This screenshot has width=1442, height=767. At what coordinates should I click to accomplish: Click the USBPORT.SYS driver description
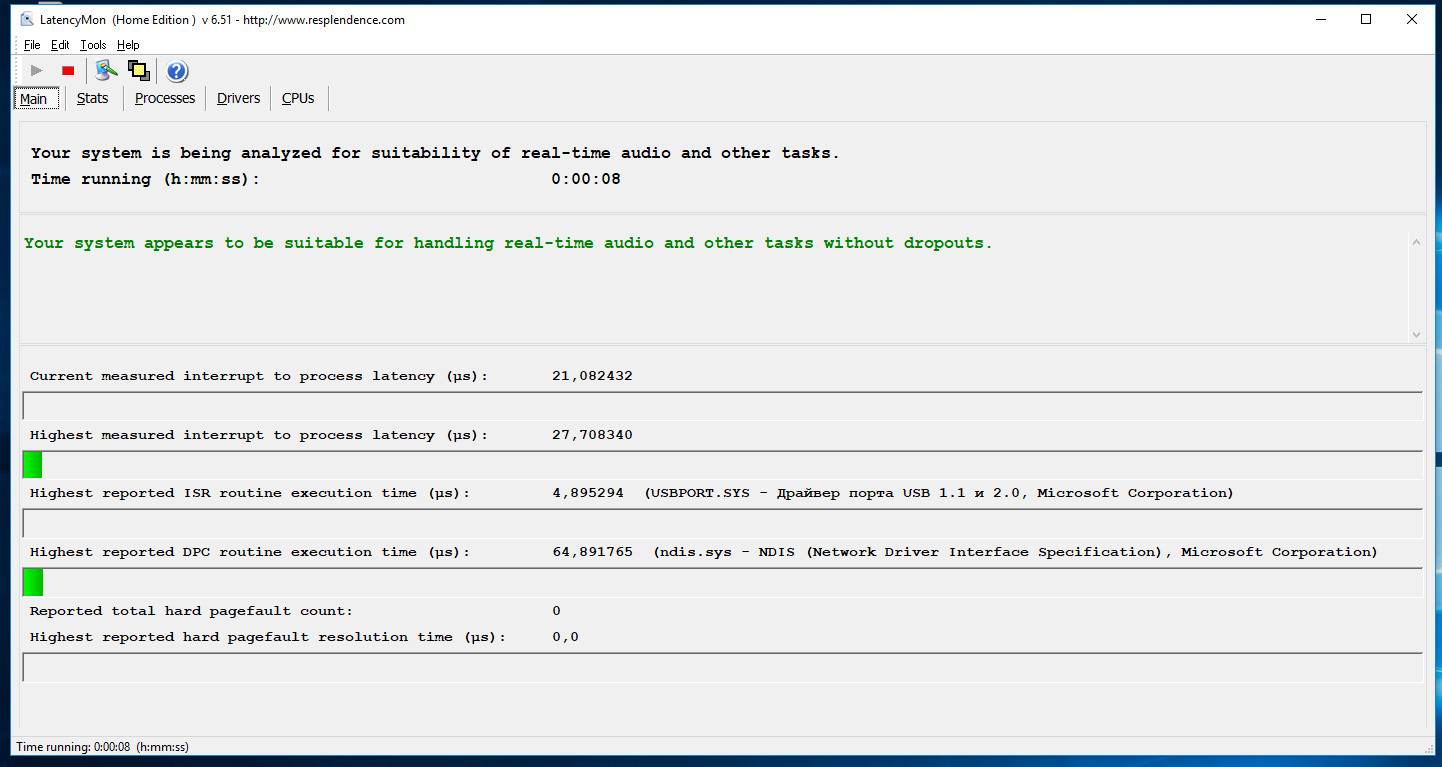coord(939,493)
